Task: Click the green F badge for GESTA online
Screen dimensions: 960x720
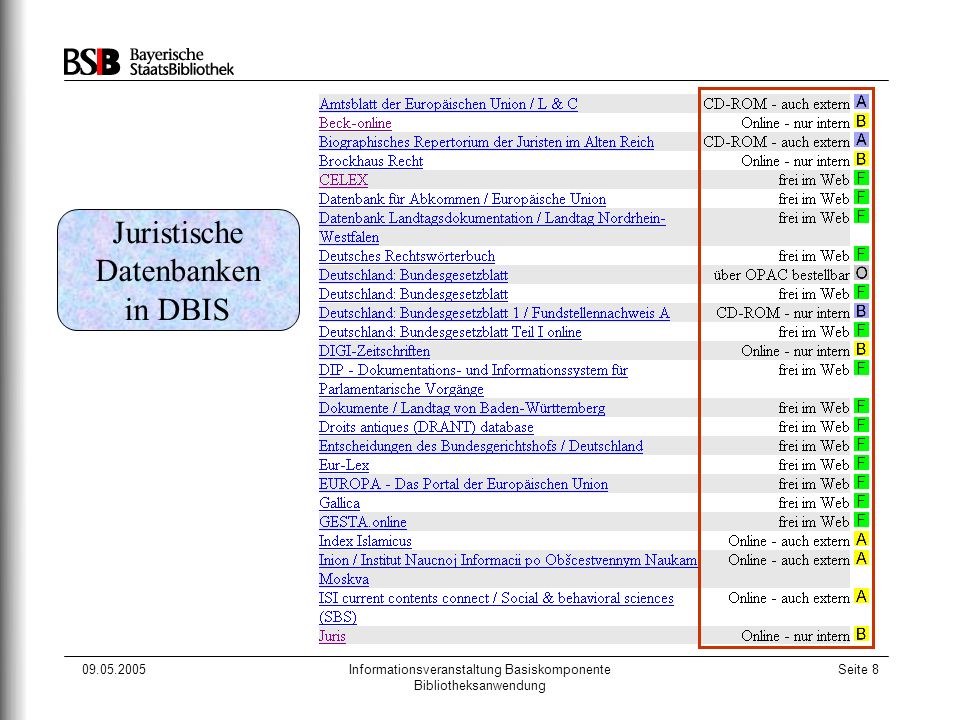Action: 861,519
